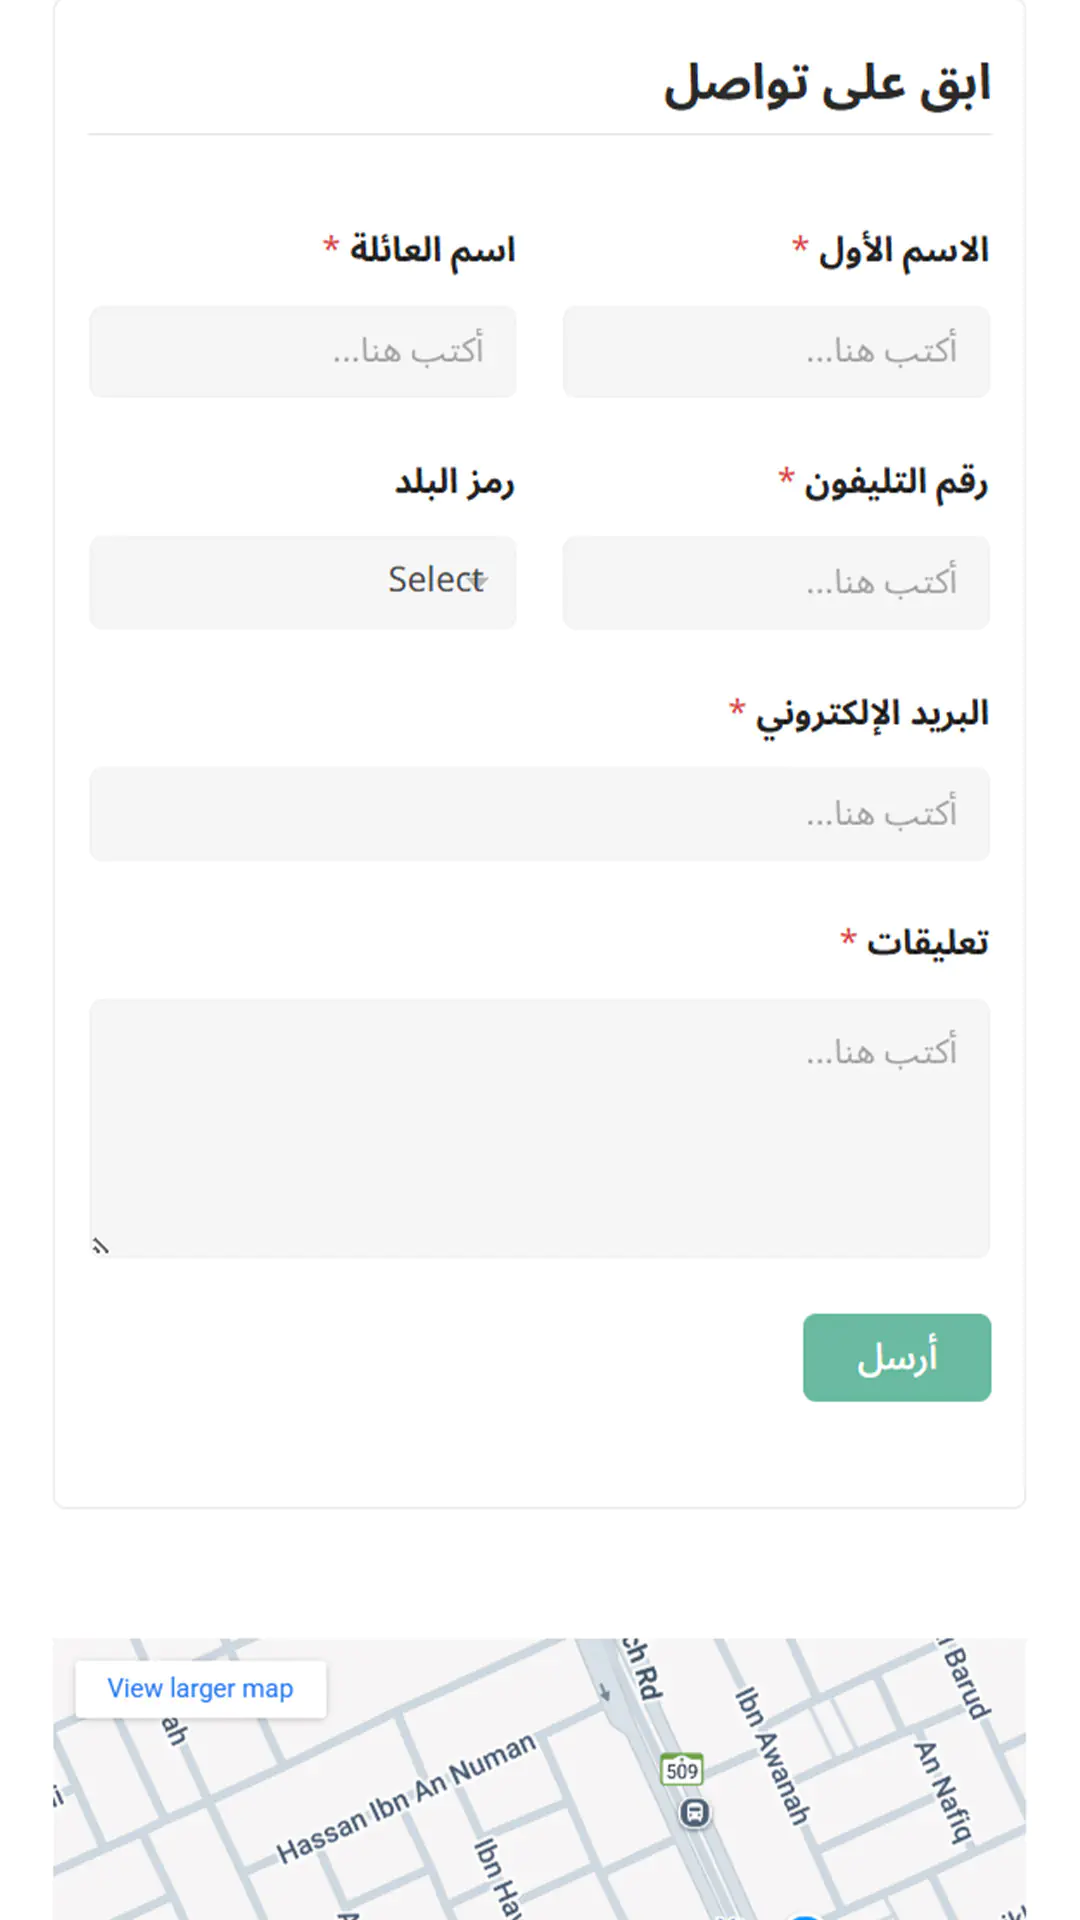1080x1920 pixels.
Task: Click the bus stop icon on map
Action: tap(694, 1812)
